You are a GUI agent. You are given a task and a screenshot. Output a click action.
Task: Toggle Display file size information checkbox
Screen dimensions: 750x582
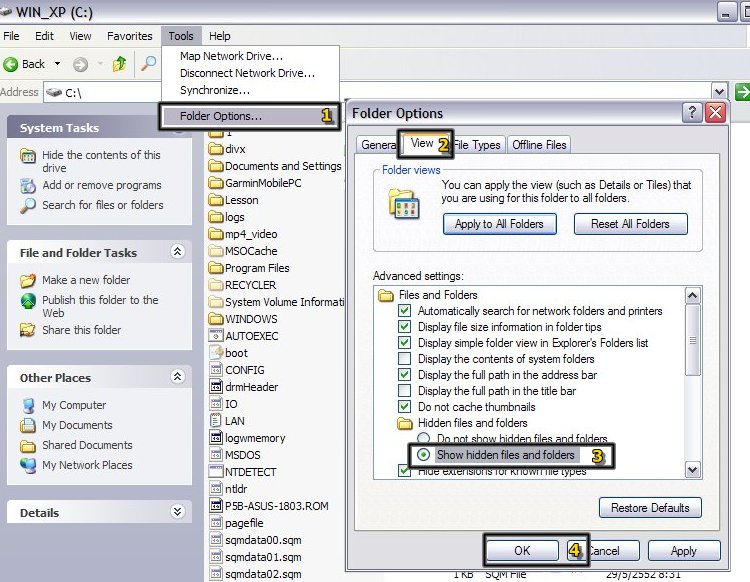(x=405, y=327)
